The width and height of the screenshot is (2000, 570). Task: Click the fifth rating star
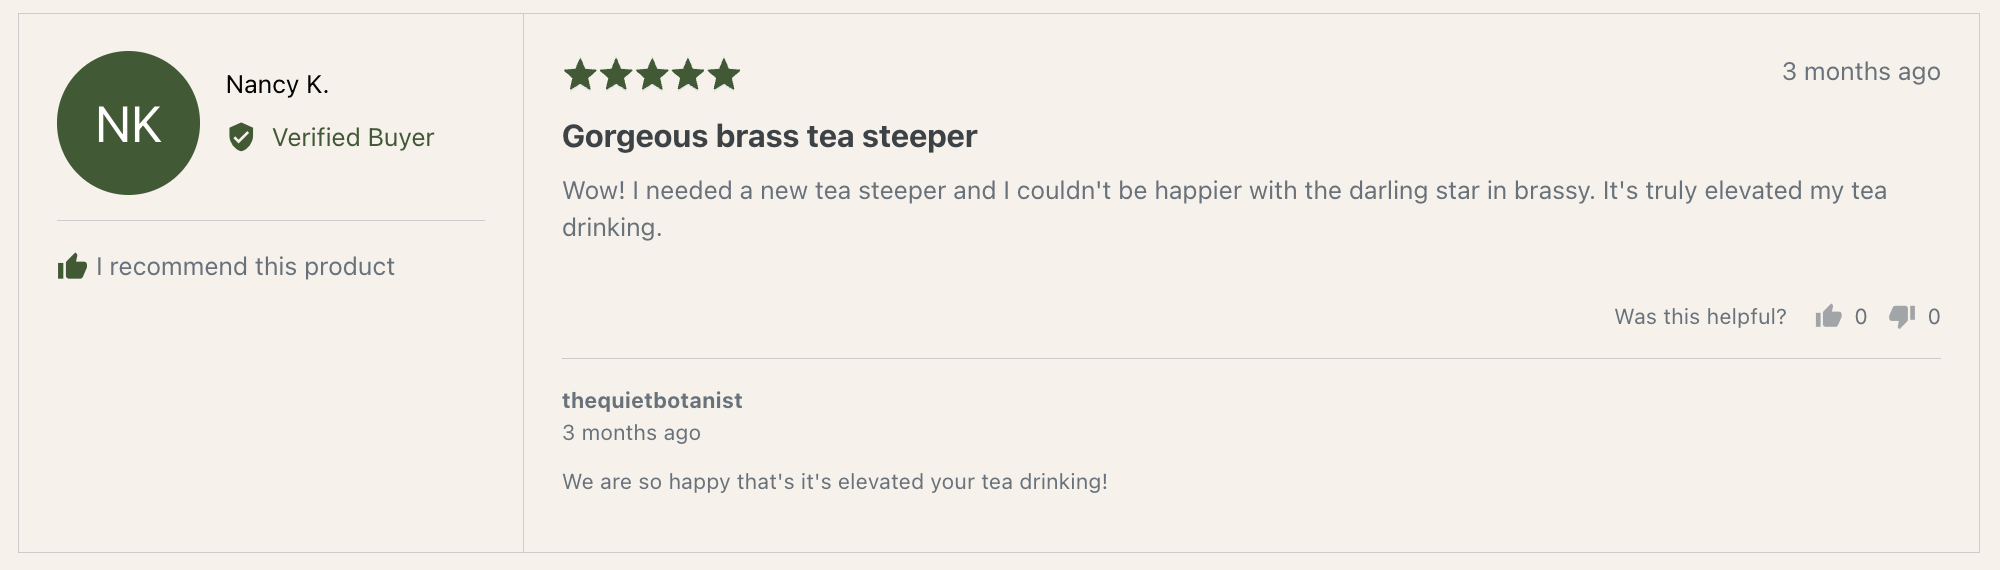[724, 74]
